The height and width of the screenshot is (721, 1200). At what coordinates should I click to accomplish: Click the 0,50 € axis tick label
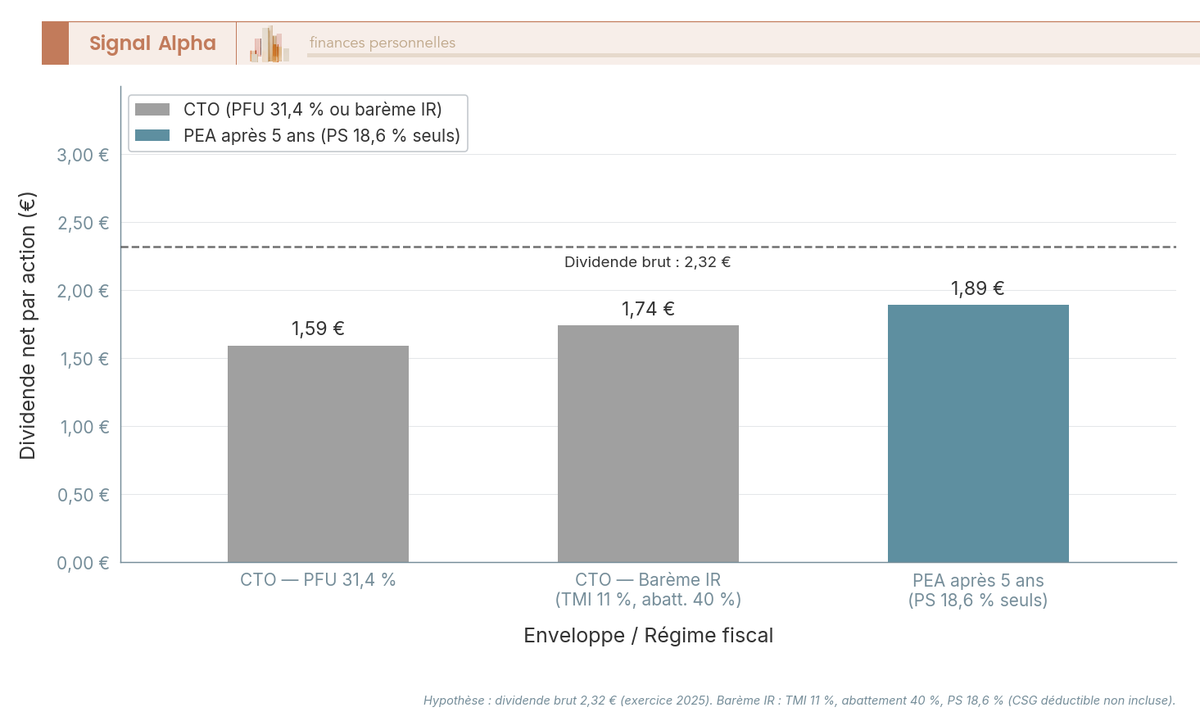coord(85,495)
